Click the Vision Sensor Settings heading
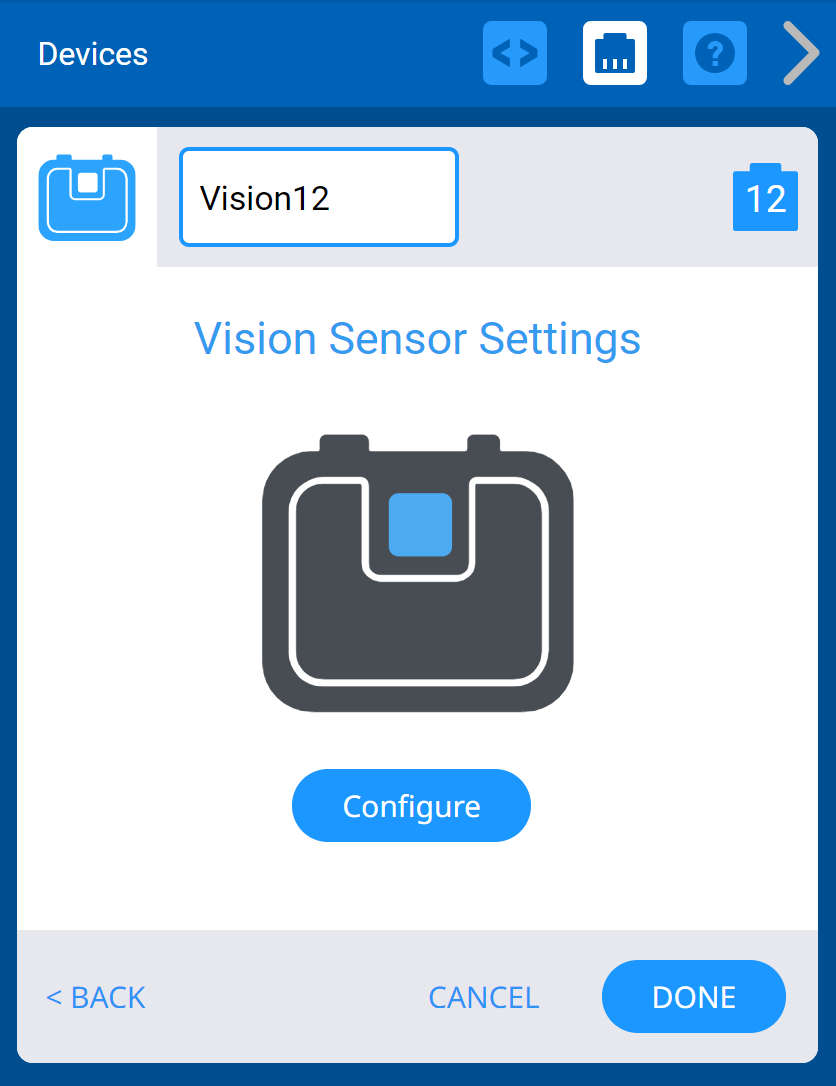 pyautogui.click(x=417, y=338)
